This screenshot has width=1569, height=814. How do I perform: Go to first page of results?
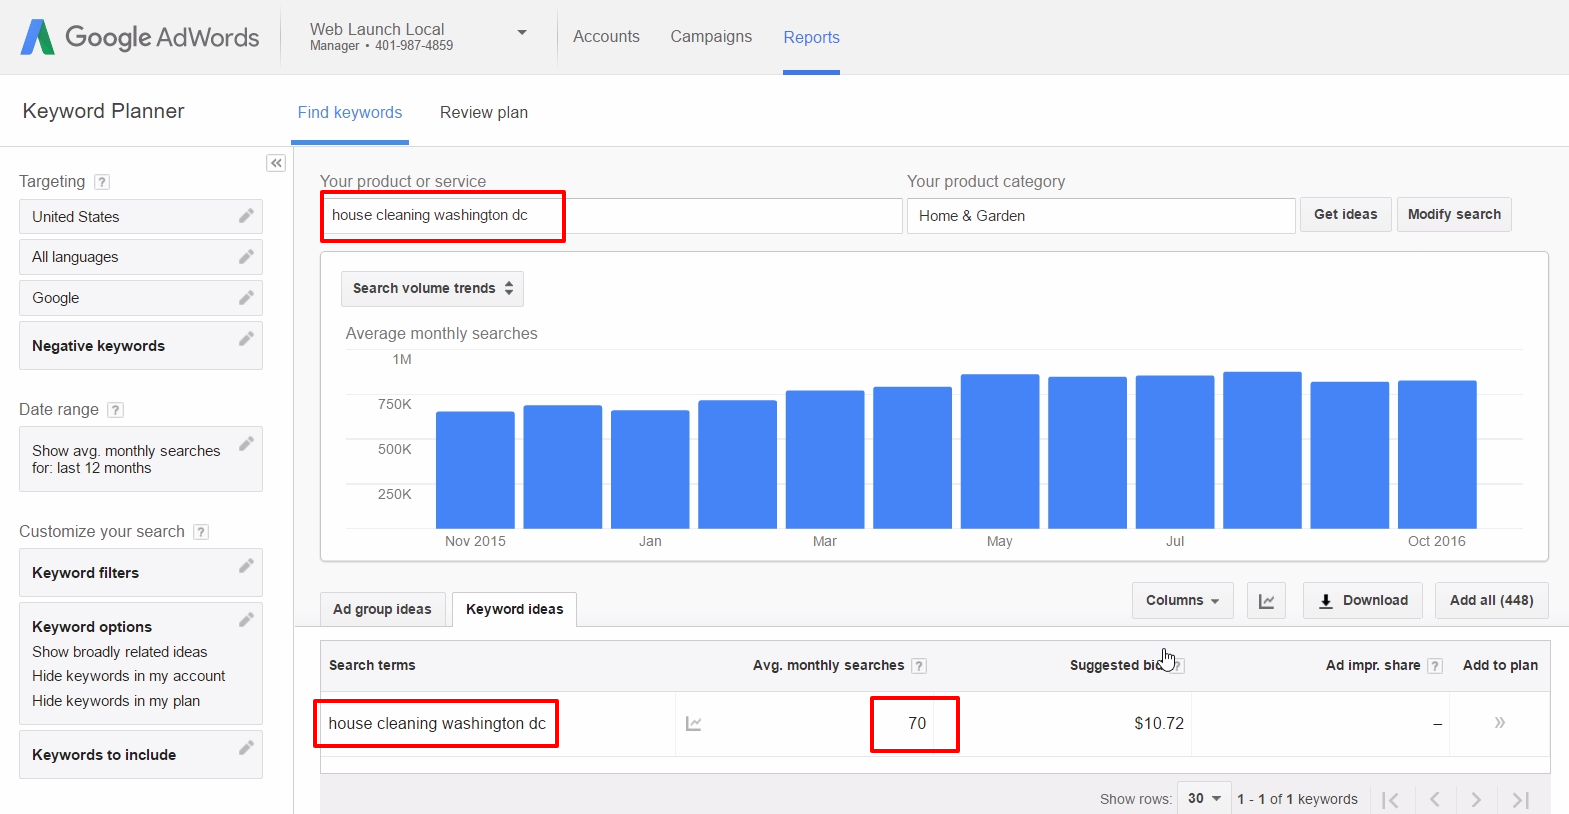pyautogui.click(x=1390, y=799)
